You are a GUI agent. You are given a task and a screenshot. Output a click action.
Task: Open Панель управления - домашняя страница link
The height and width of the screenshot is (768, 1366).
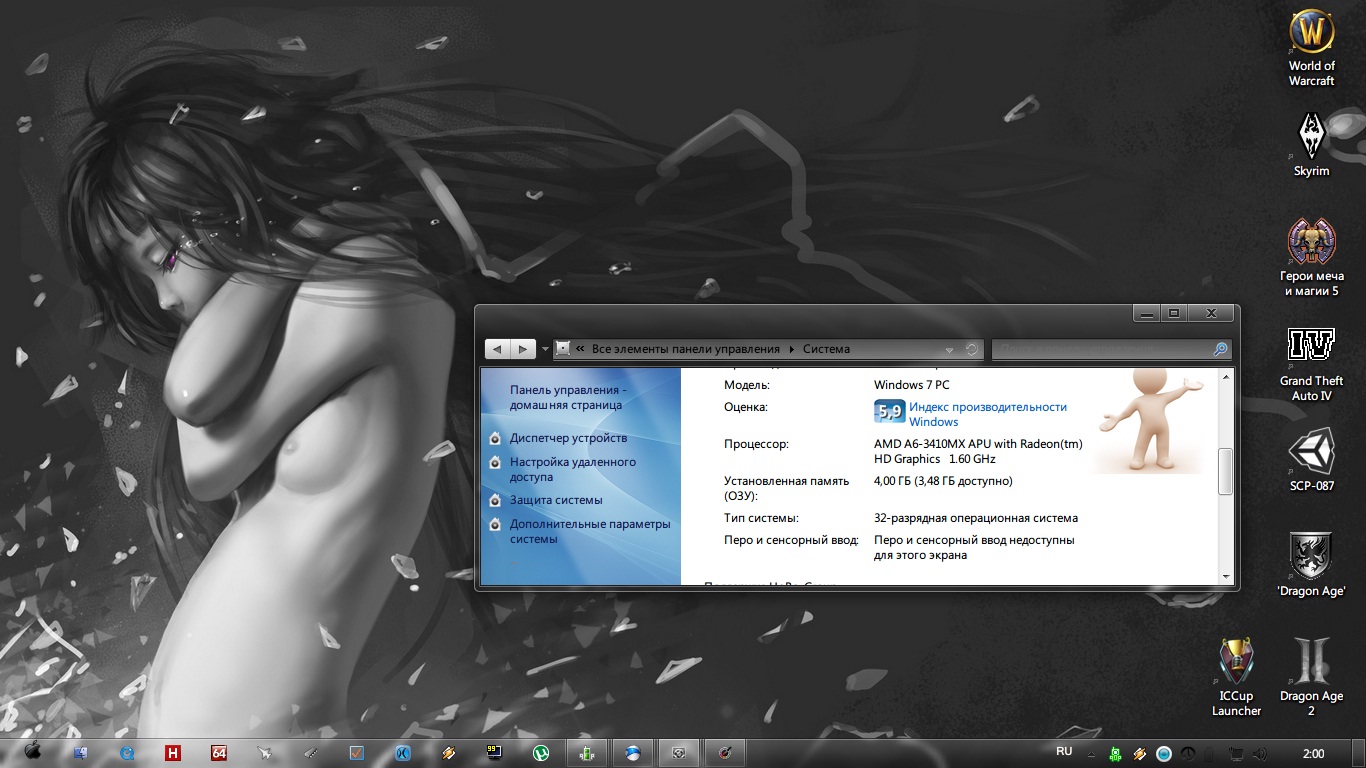[567, 398]
